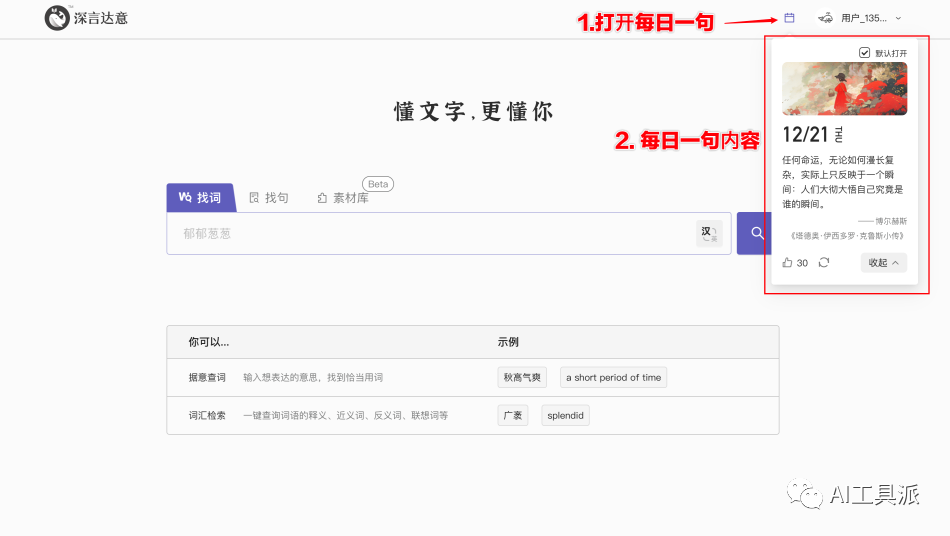Click the Beta badge
Viewport: 950px width, 536px height.
(x=378, y=184)
